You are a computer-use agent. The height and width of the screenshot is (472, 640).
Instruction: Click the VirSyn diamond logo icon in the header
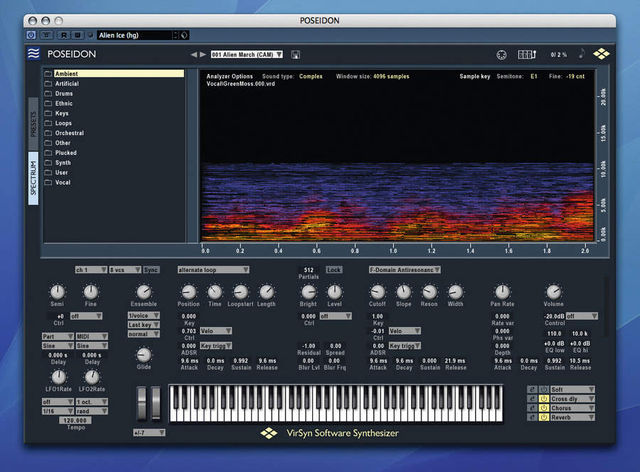click(601, 54)
